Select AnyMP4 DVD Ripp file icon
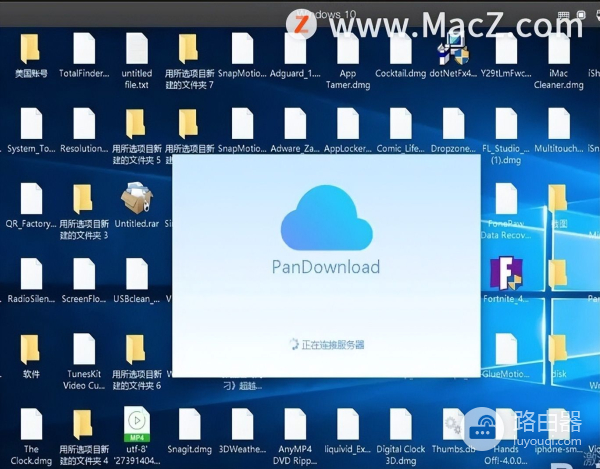This screenshot has height=469, width=600. pos(295,423)
